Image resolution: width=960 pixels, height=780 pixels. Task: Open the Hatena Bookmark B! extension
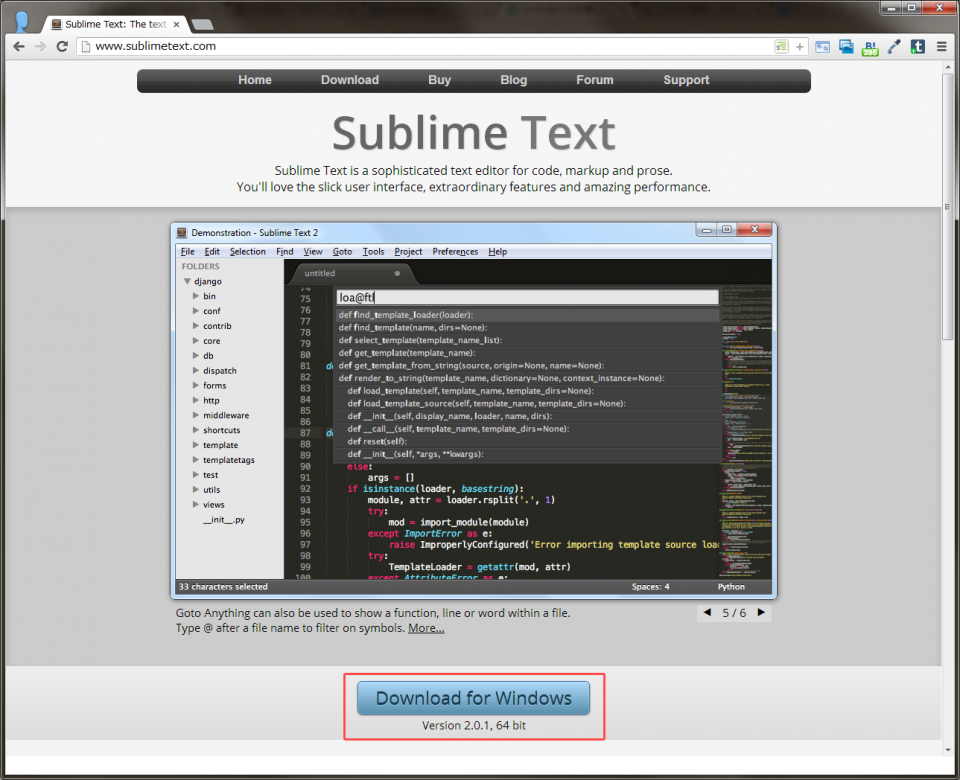pyautogui.click(x=870, y=47)
